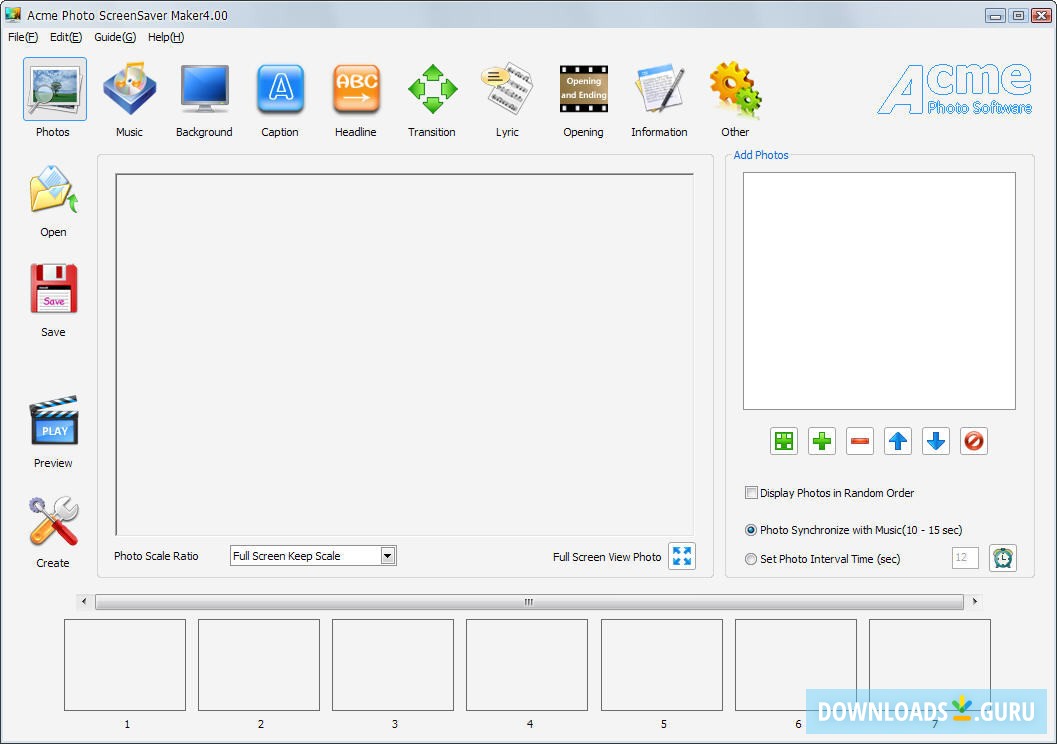Open the Help menu
Viewport: 1057px width, 744px height.
click(166, 37)
